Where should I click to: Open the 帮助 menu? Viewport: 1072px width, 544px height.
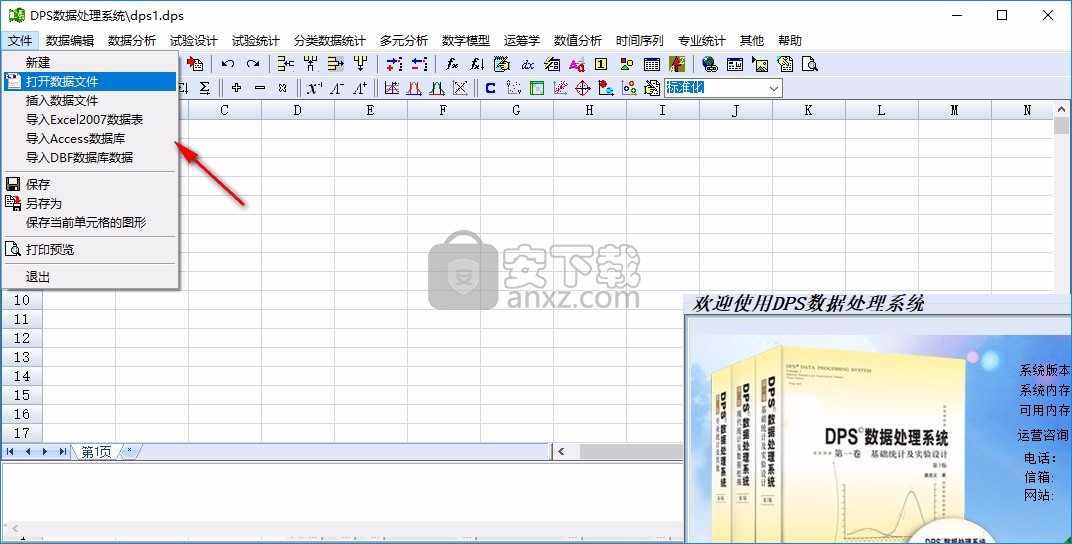pos(790,40)
